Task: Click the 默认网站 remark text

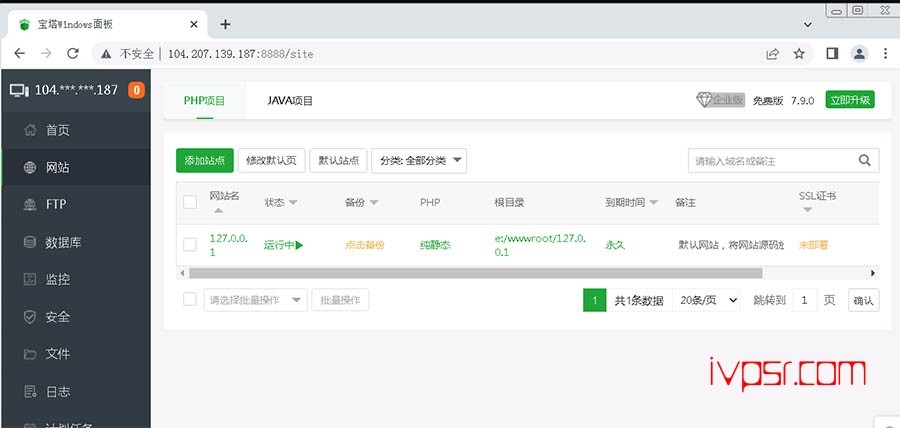Action: 731,245
